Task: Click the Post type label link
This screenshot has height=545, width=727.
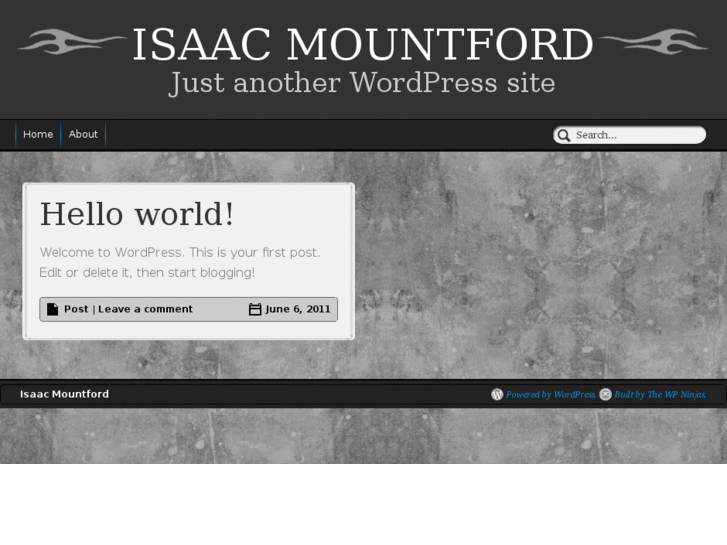Action: [76, 309]
